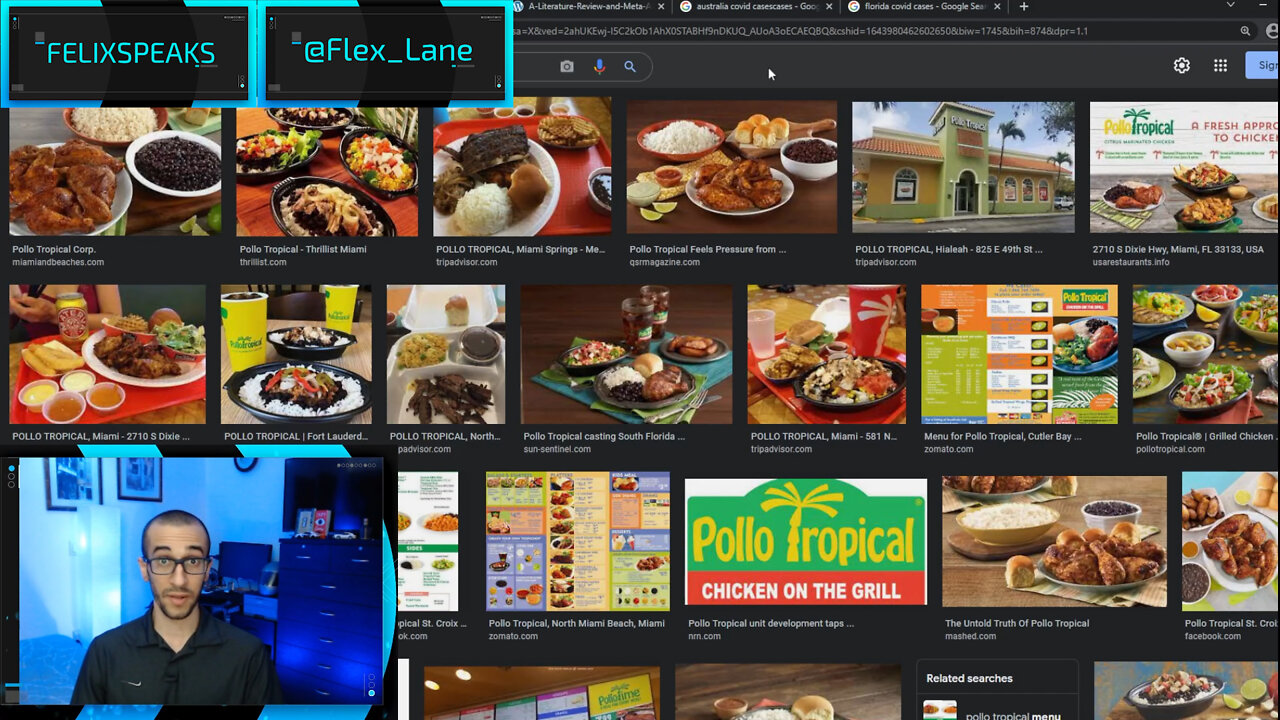
Task: Click the blue magnifier search icon
Action: 630,67
